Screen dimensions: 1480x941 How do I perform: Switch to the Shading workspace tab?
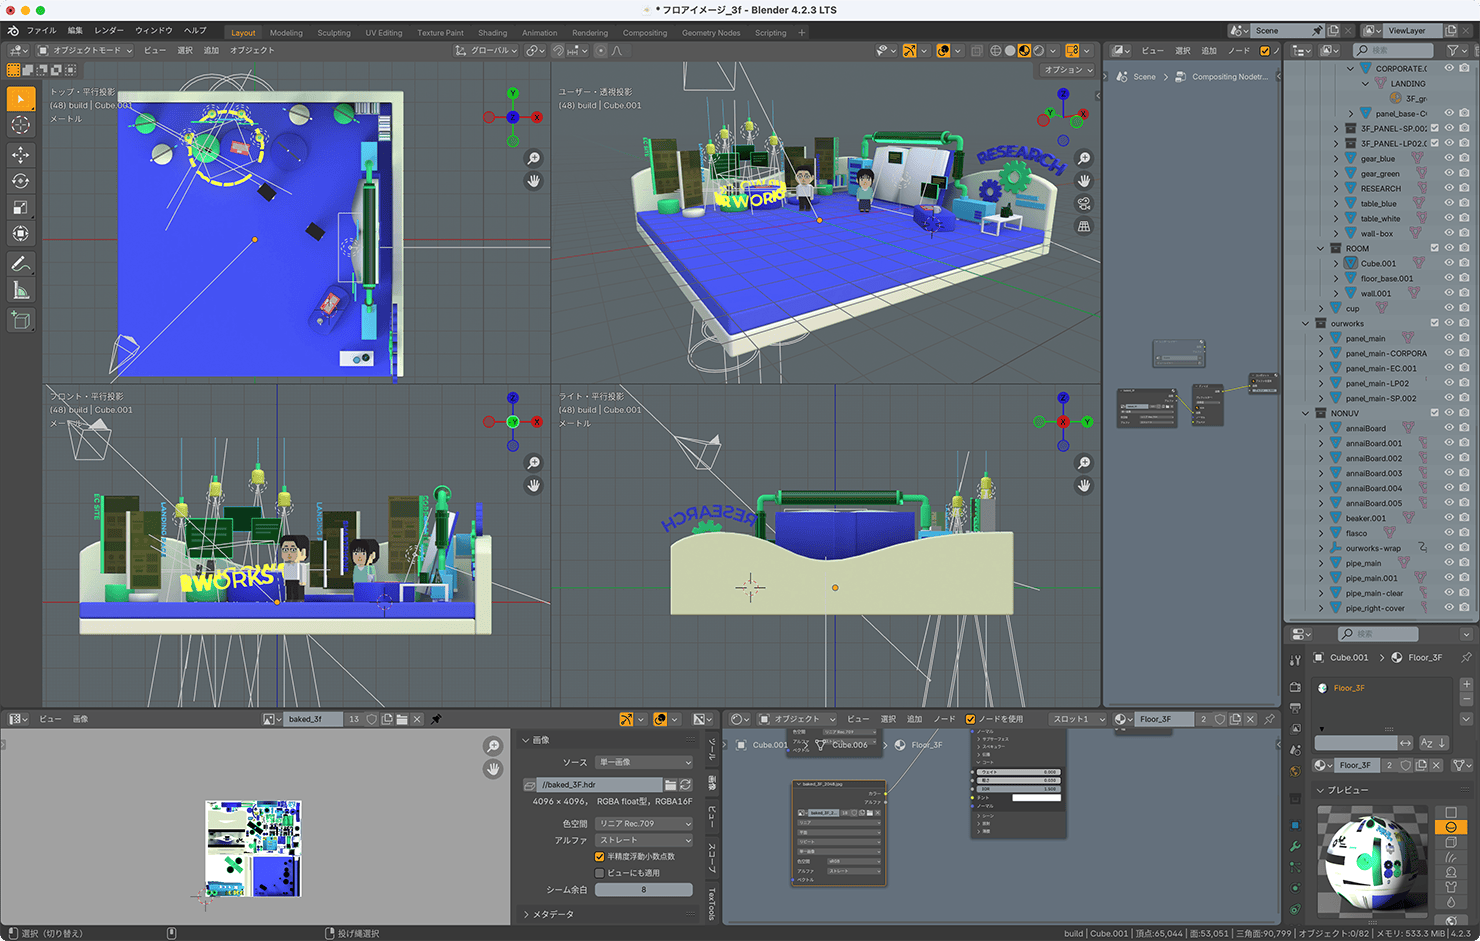[x=492, y=33]
